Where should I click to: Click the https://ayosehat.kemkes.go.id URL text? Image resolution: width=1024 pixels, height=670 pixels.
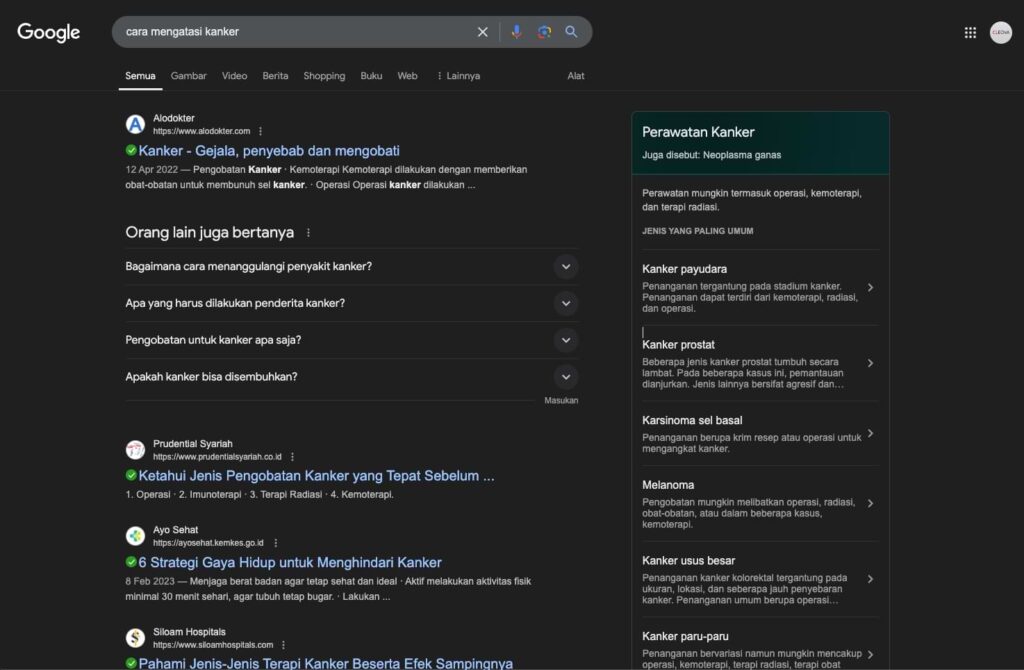[x=208, y=543]
